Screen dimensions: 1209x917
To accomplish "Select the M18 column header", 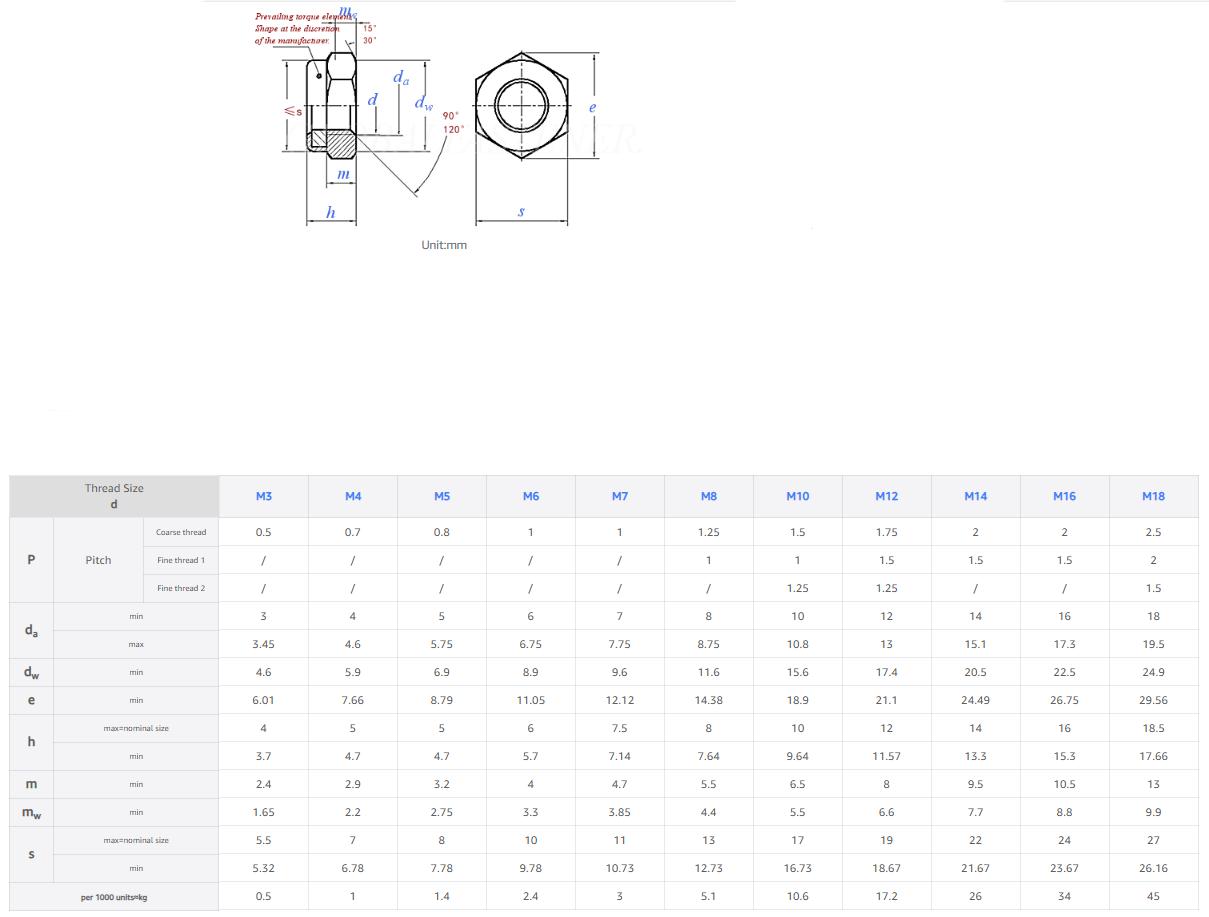I will pyautogui.click(x=1153, y=496).
